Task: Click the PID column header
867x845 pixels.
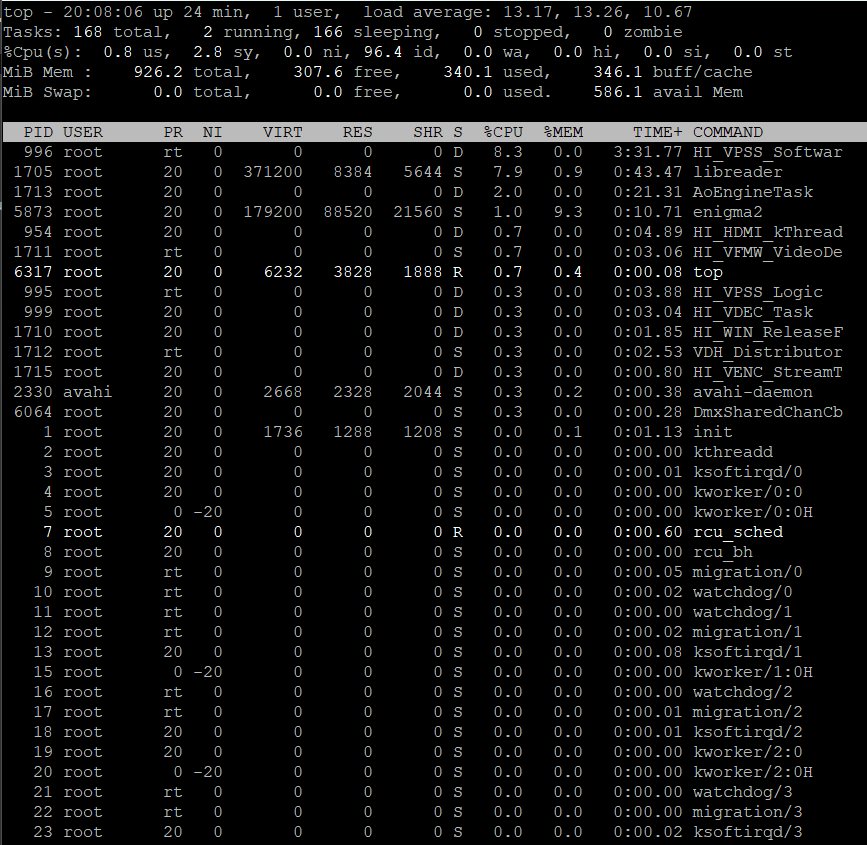Action: click(x=38, y=132)
